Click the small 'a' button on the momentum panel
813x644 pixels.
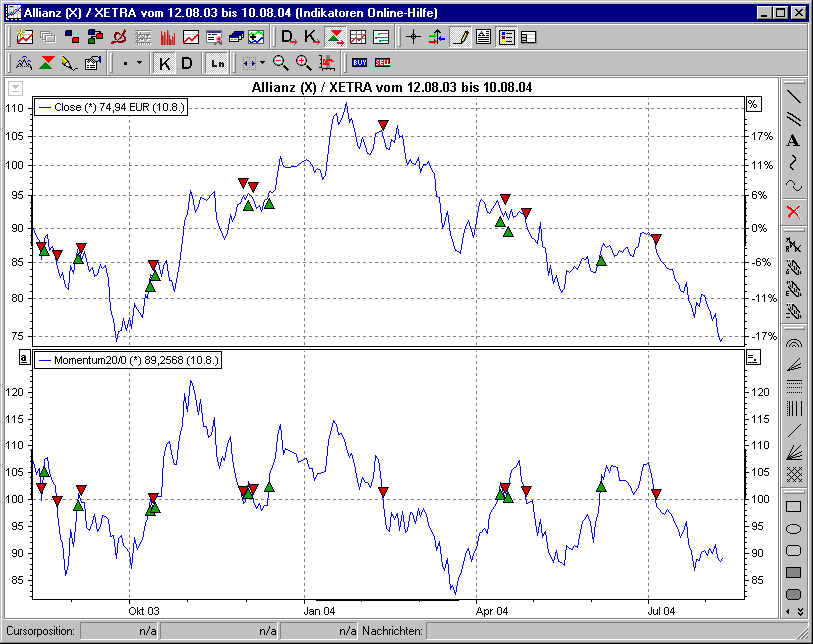point(22,356)
